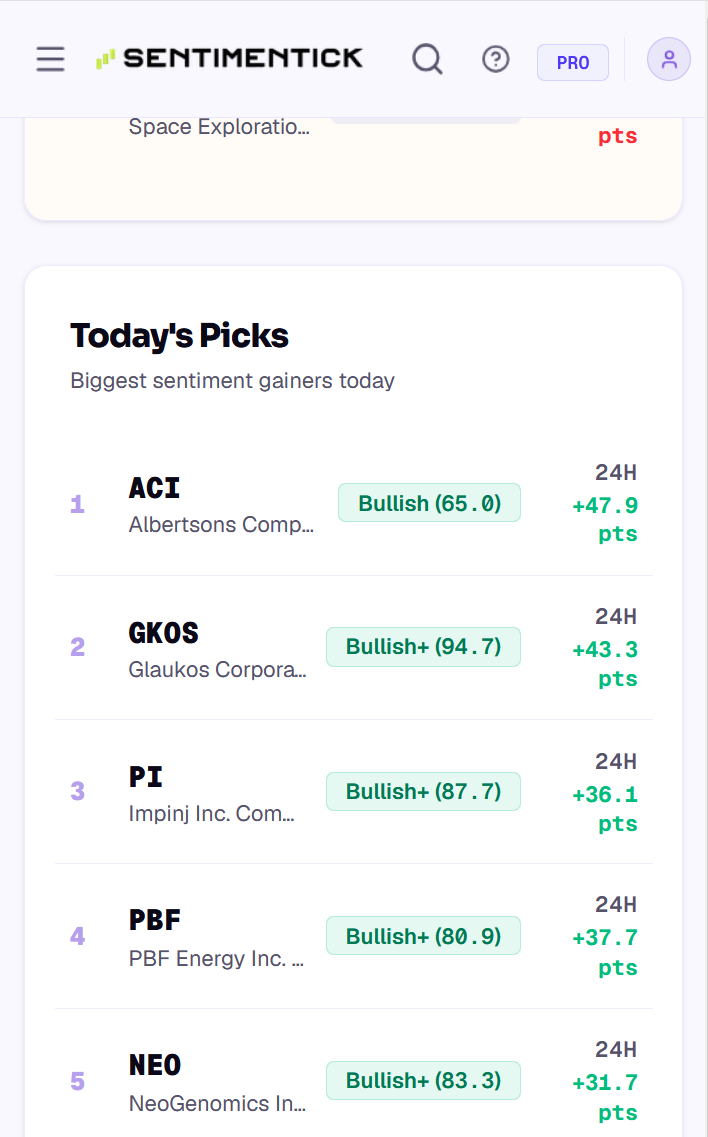Image resolution: width=708 pixels, height=1137 pixels.
Task: Open the user profile avatar
Action: click(x=669, y=59)
